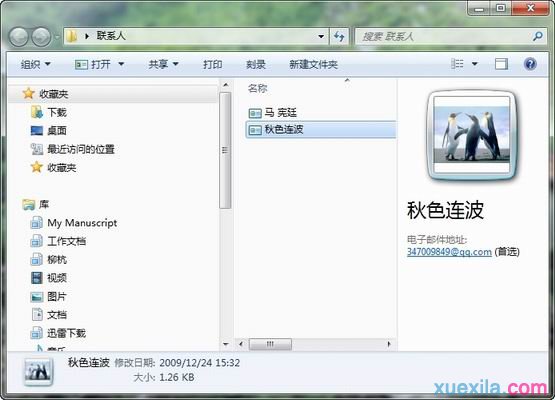Go back with the Back arrow button
This screenshot has height=400, width=555.
[18, 37]
